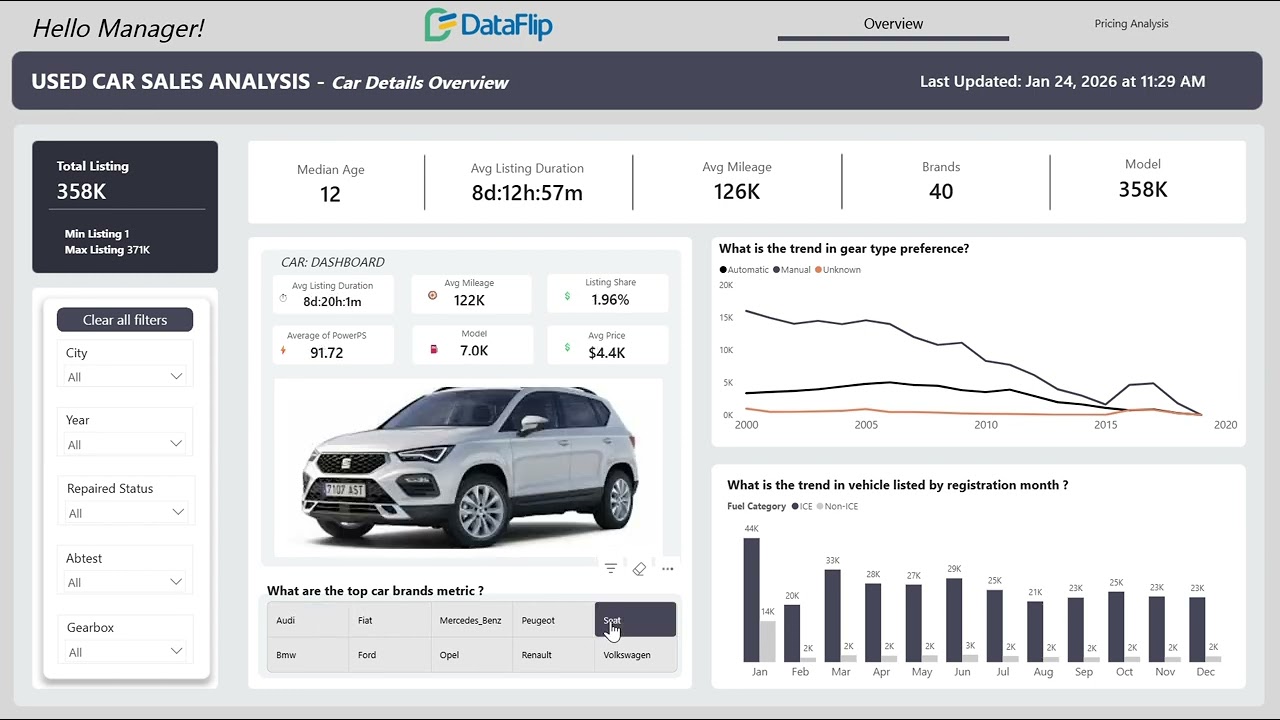Click the January Non-ICE bar 14K
1280x720 pixels.
(768, 641)
